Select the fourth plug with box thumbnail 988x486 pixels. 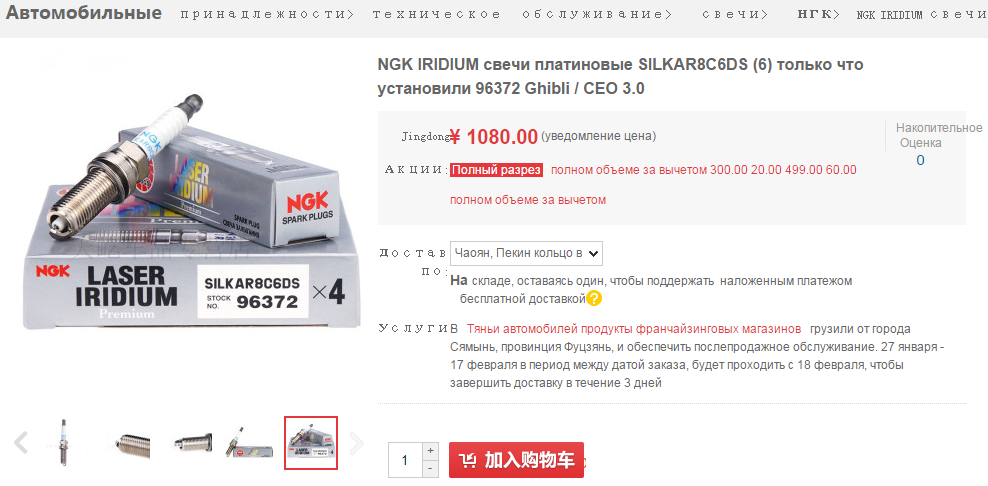click(x=250, y=444)
